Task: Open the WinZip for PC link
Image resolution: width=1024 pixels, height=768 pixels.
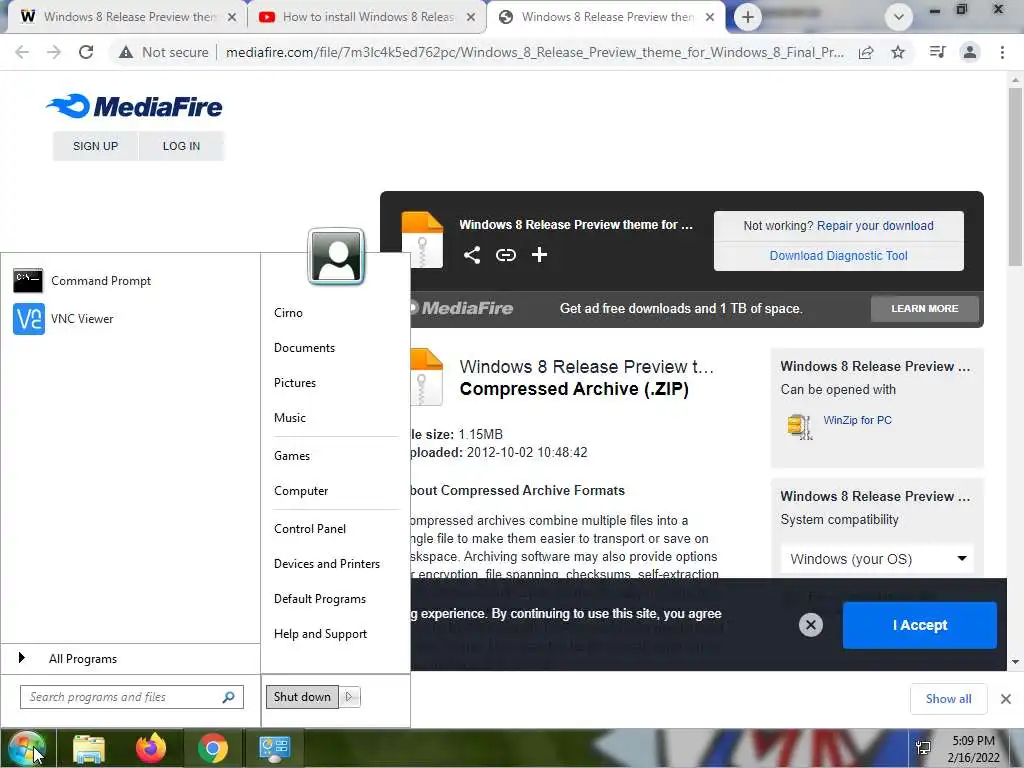Action: click(x=857, y=420)
